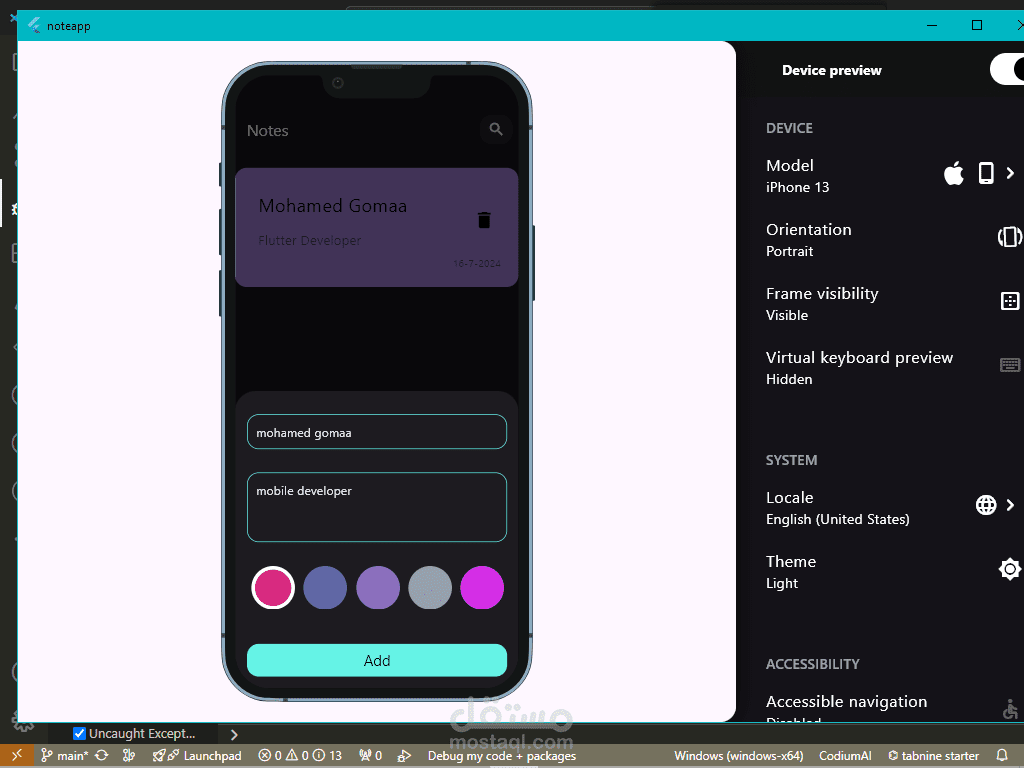
Task: Click Debug my code + packages
Action: (x=502, y=756)
